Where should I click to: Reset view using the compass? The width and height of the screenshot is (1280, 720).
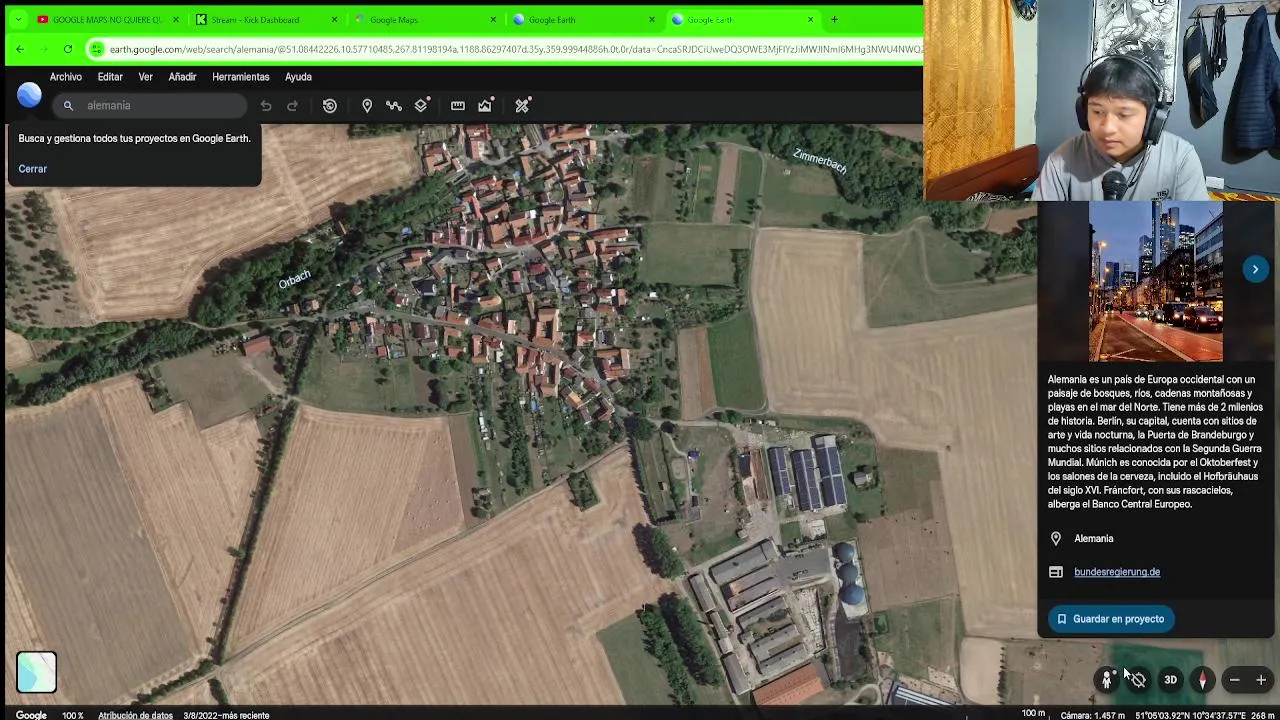[x=1202, y=680]
